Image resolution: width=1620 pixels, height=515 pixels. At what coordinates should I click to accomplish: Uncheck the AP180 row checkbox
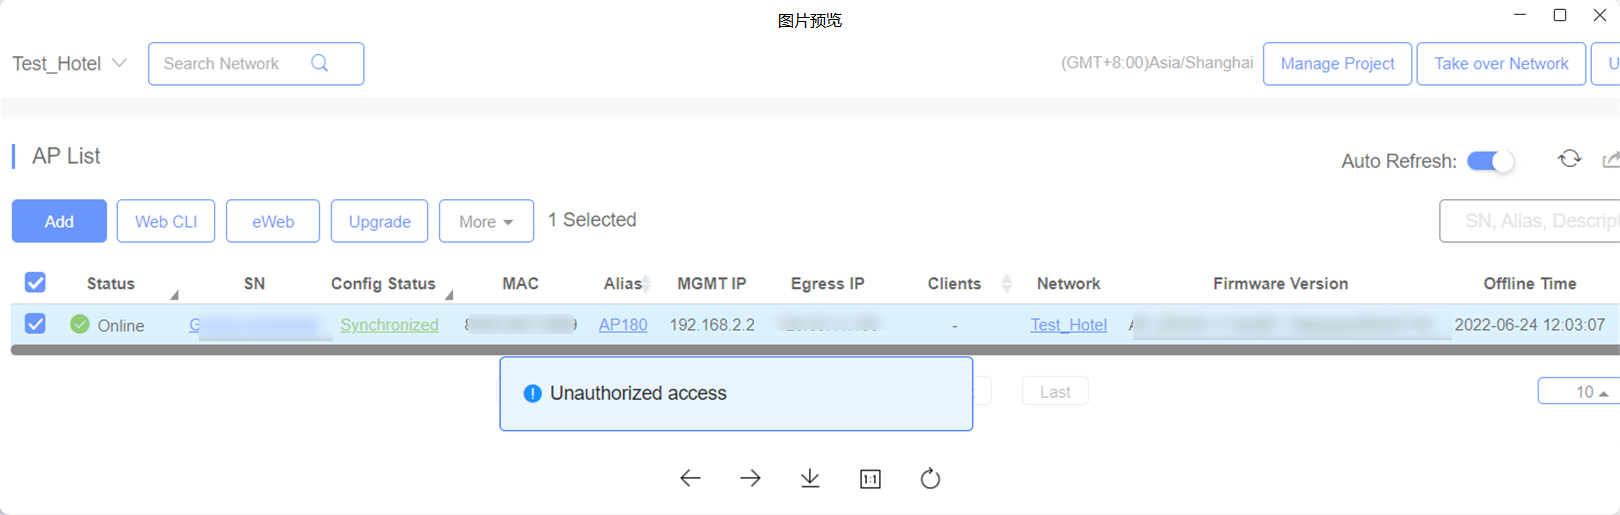pos(35,324)
